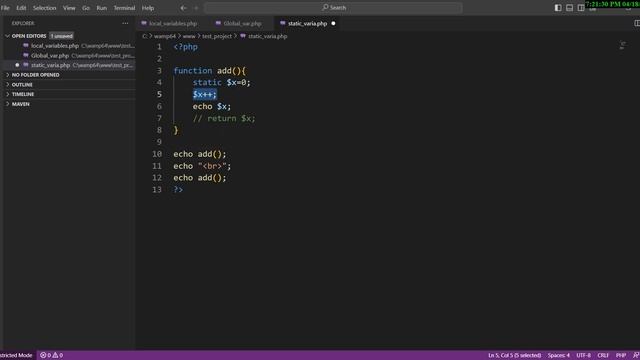Click the selected '$x++;' on line 5

[x=204, y=94]
